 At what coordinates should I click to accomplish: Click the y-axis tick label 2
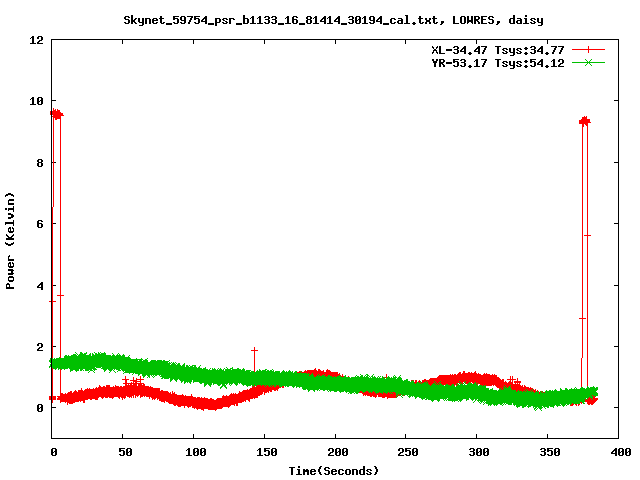point(40,347)
